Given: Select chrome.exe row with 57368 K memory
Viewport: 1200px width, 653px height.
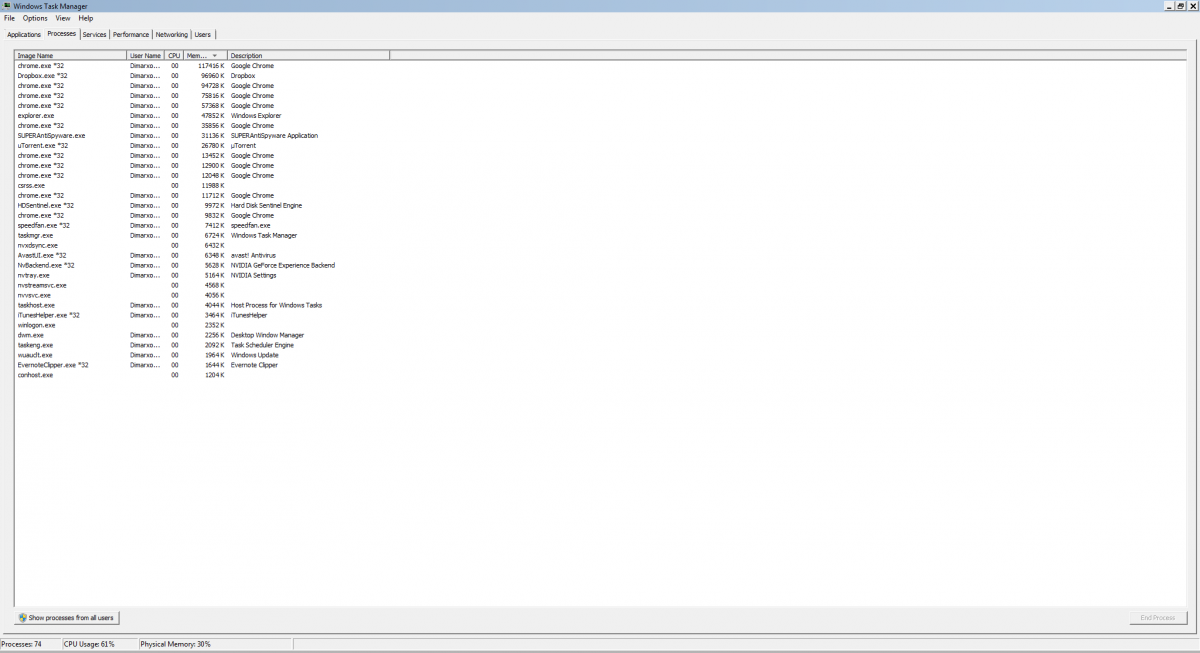Looking at the screenshot, I should coord(202,106).
